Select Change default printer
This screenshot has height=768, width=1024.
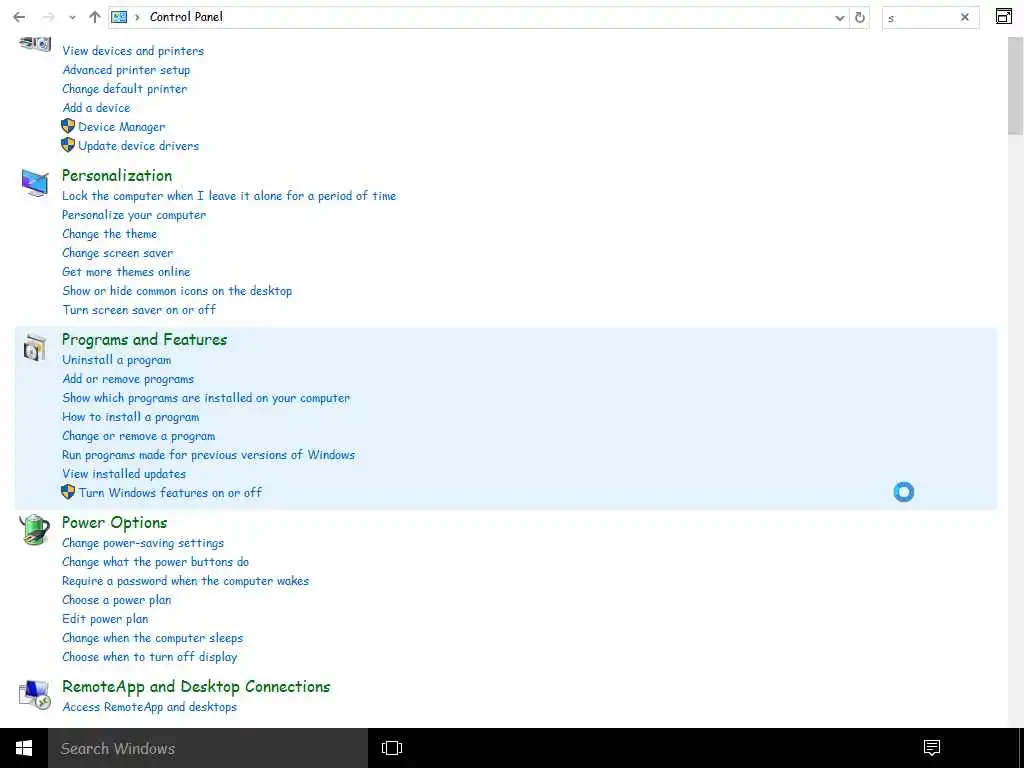(125, 89)
